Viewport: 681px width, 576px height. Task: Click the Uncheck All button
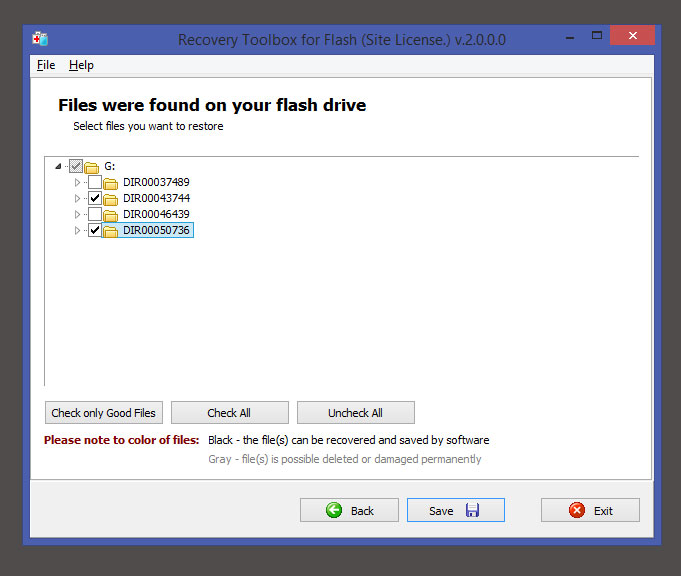coord(355,413)
